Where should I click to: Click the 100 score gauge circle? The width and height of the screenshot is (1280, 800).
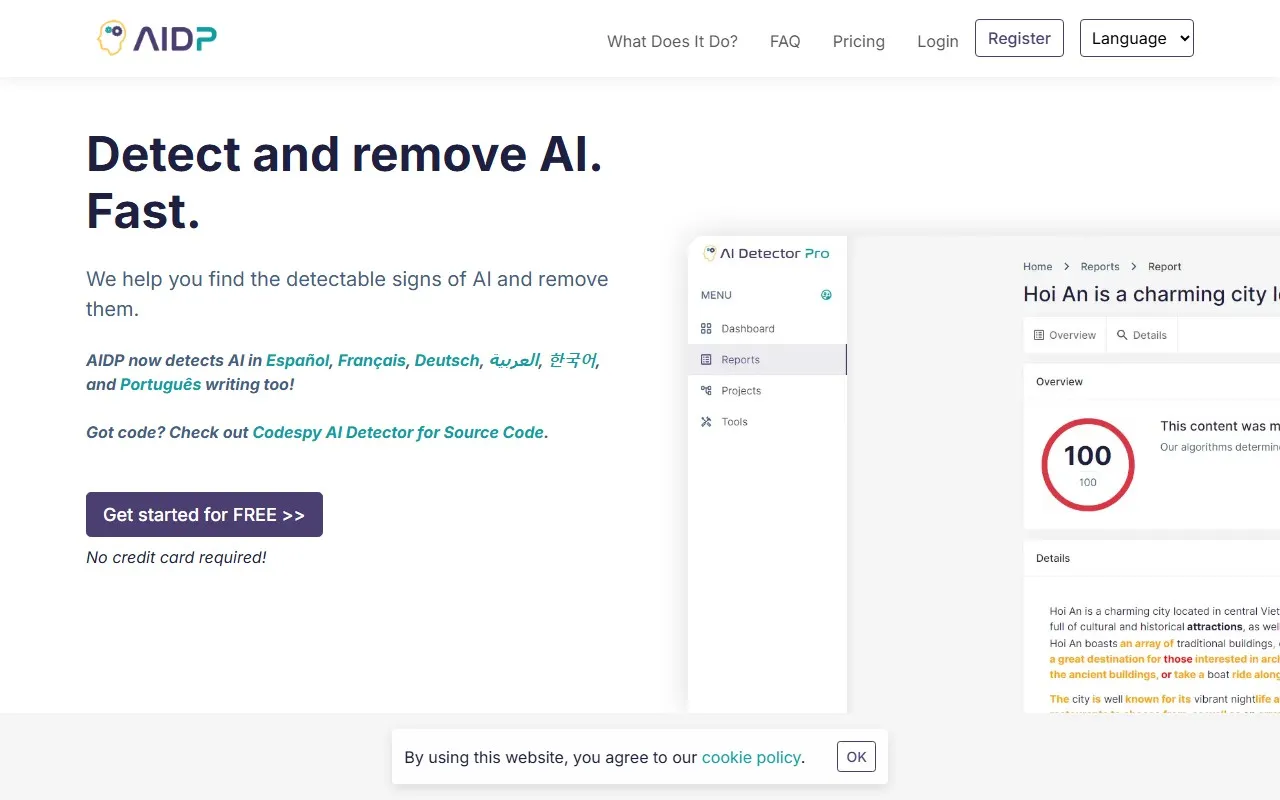1087,464
